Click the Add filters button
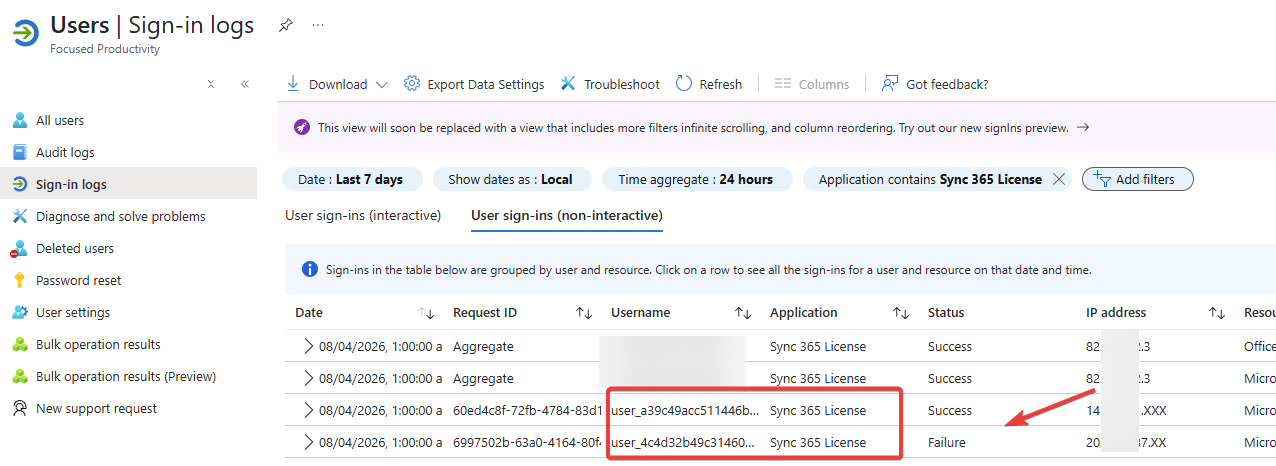 1137,179
